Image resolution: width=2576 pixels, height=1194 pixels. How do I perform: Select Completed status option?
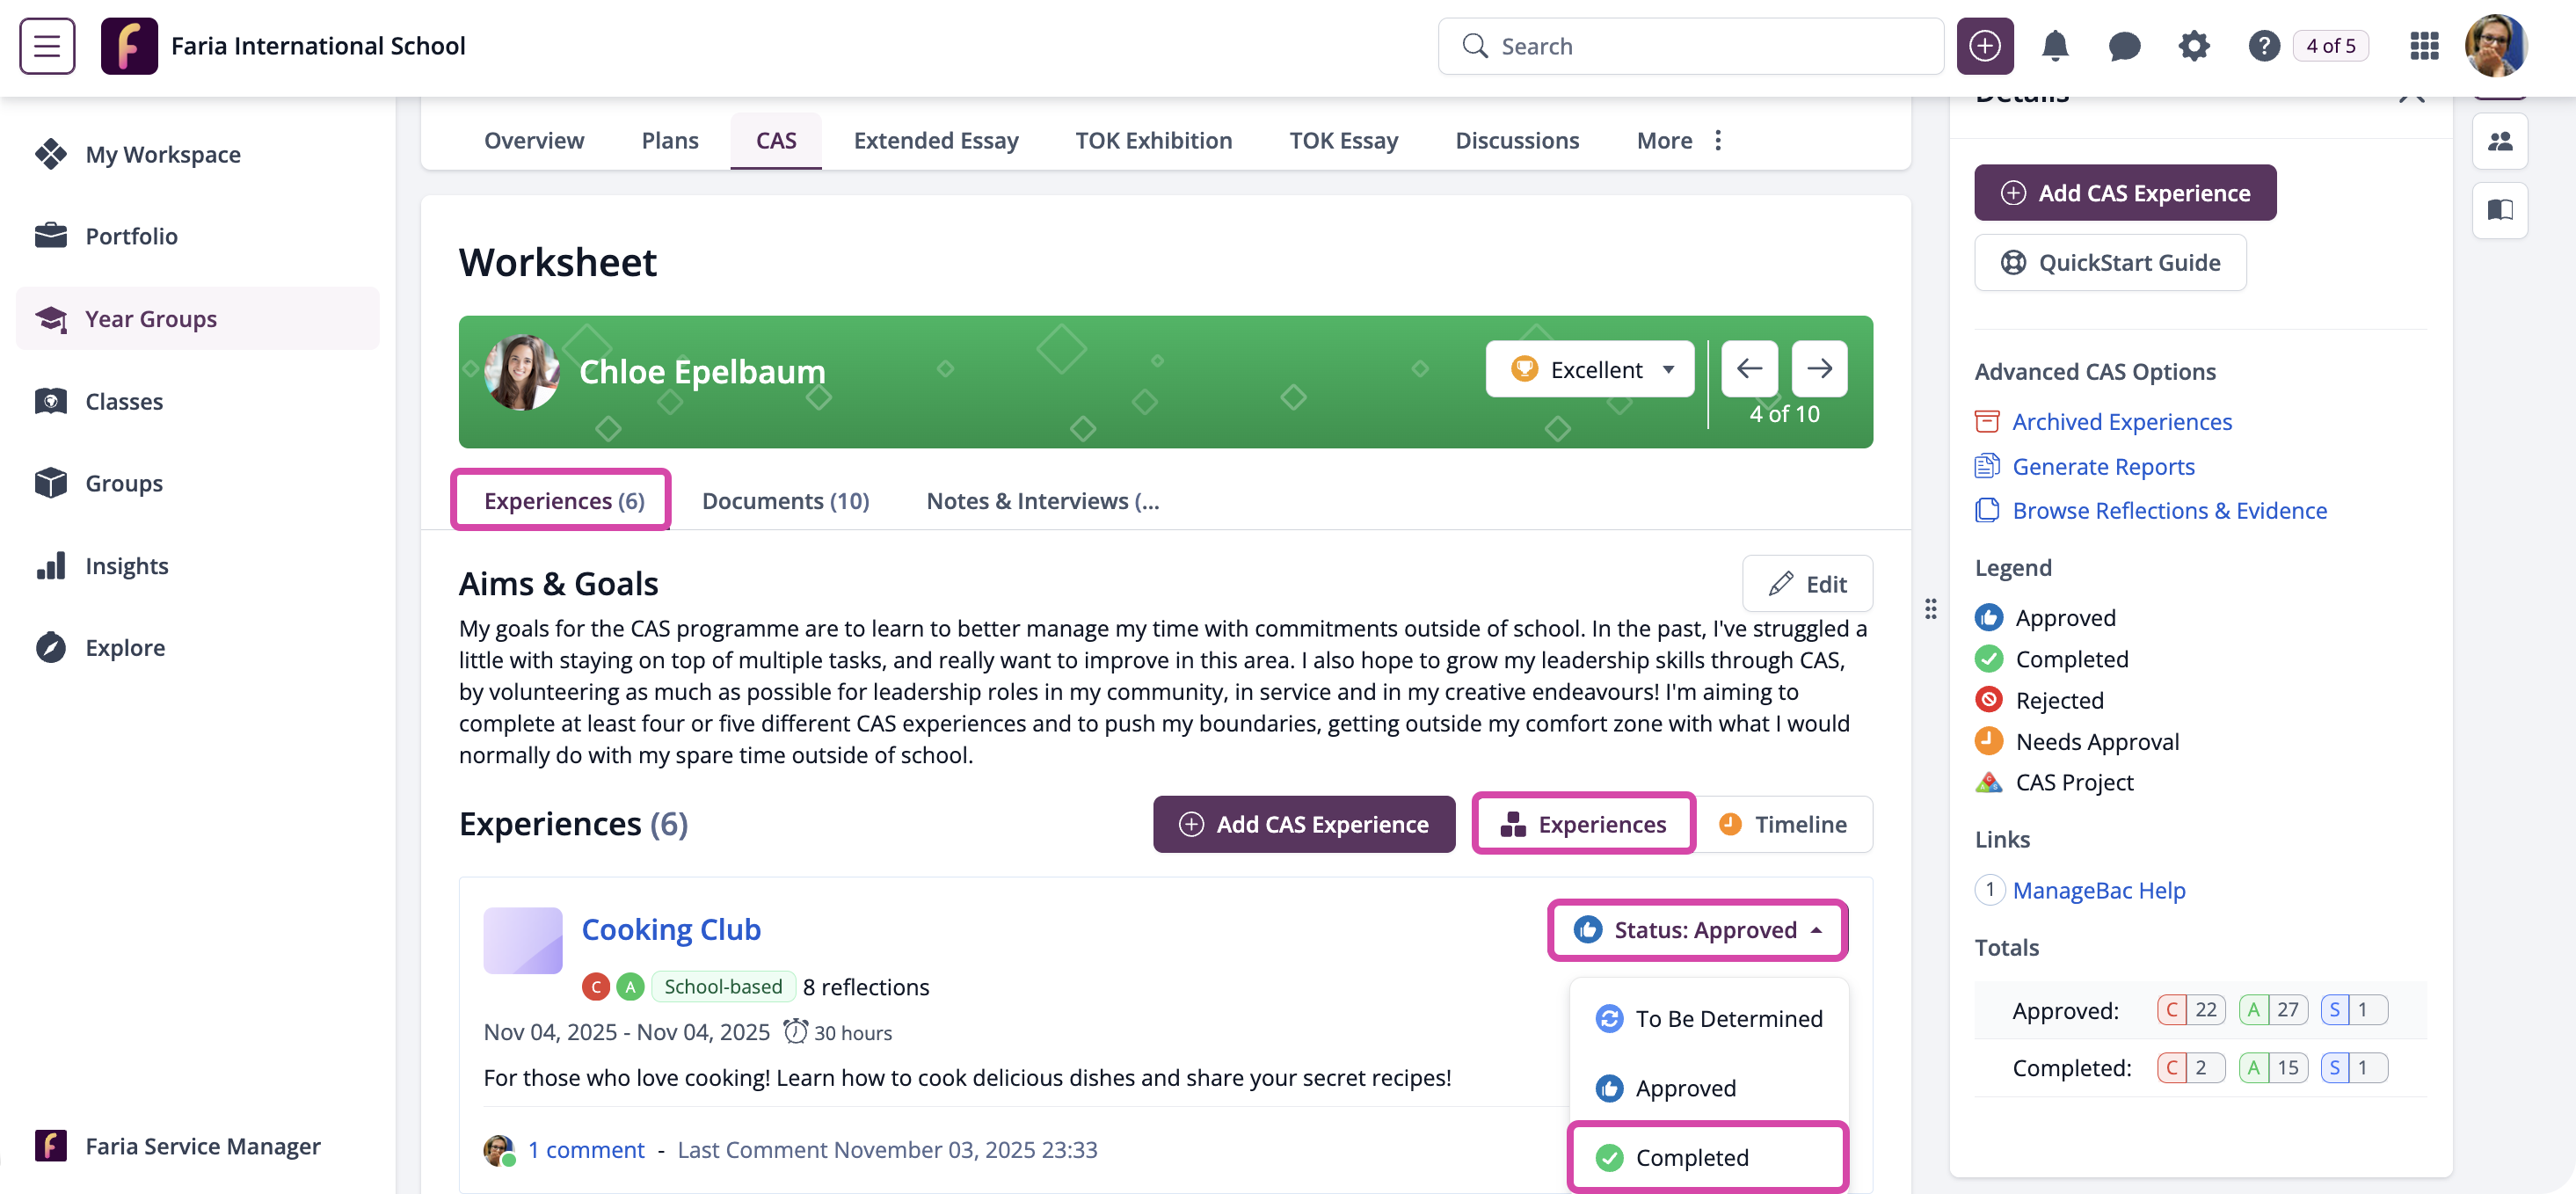pos(1708,1157)
